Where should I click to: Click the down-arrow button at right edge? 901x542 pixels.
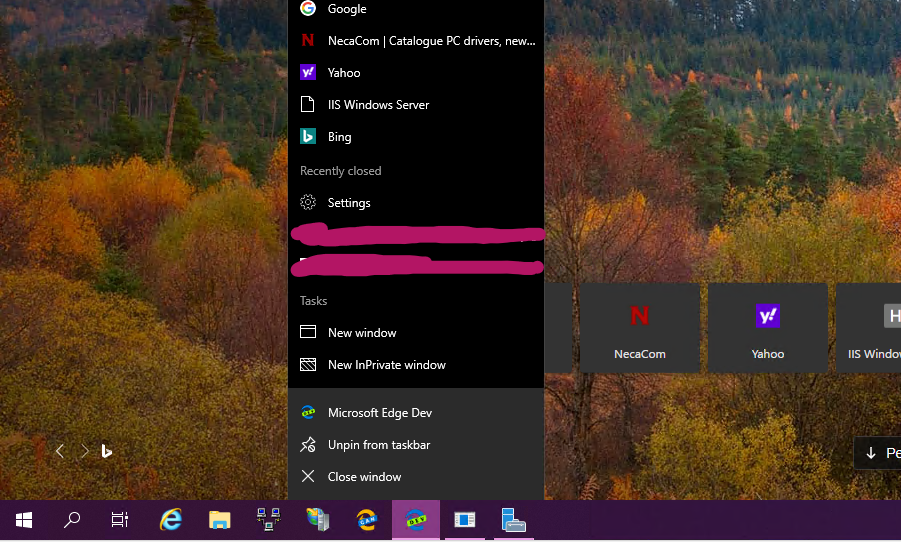[x=877, y=453]
